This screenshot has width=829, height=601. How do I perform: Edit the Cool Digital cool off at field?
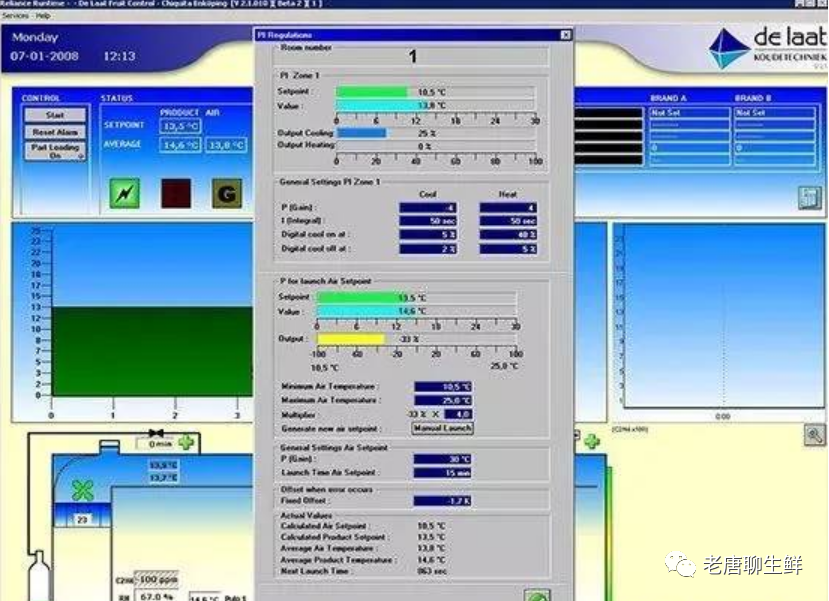pos(428,248)
